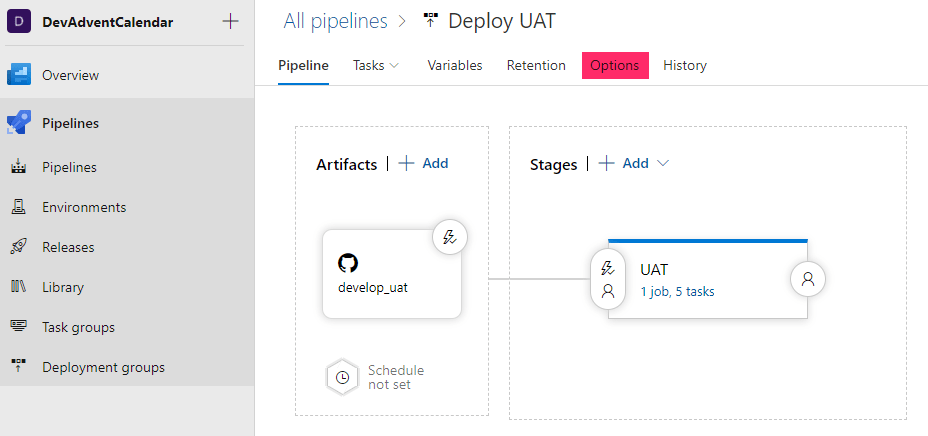
Task: Open Environments in the sidebar
Action: click(84, 207)
